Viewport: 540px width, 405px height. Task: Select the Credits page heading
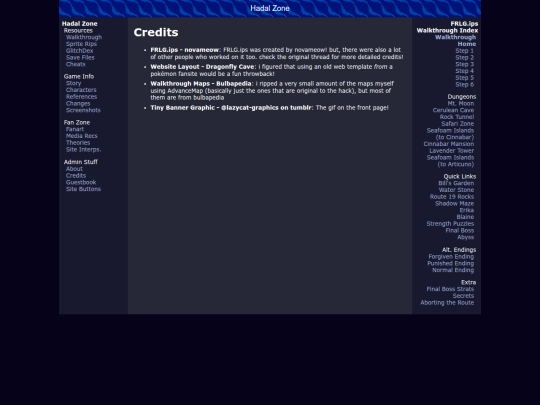(x=156, y=32)
